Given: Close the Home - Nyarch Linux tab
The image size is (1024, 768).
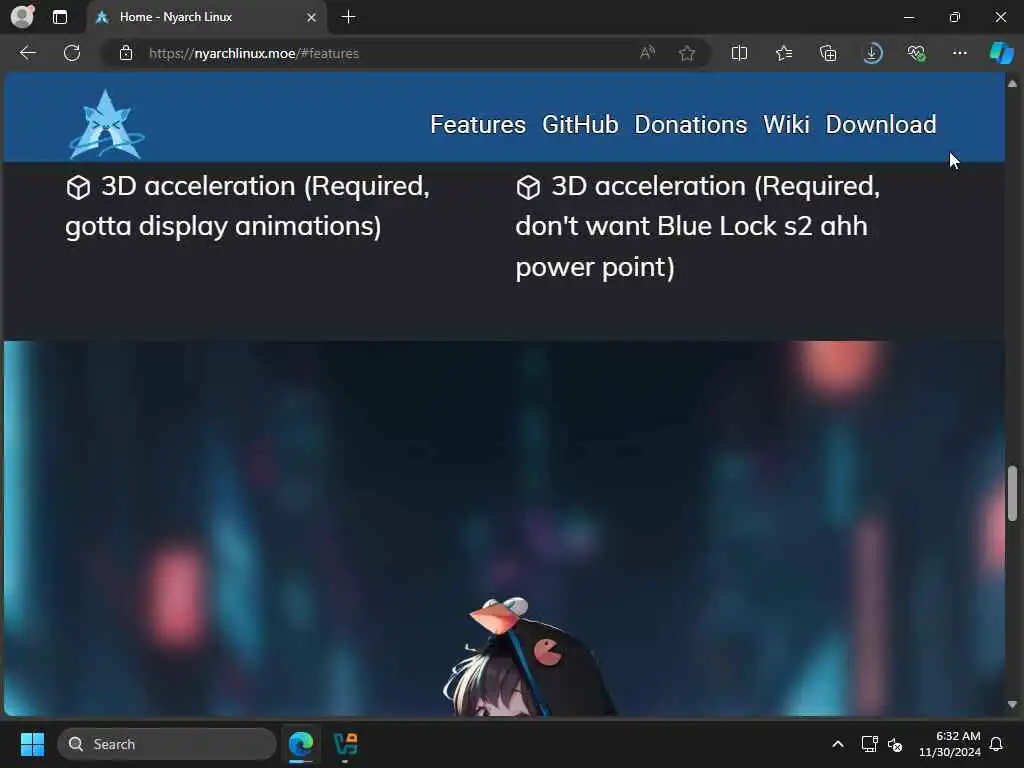Looking at the screenshot, I should point(312,18).
